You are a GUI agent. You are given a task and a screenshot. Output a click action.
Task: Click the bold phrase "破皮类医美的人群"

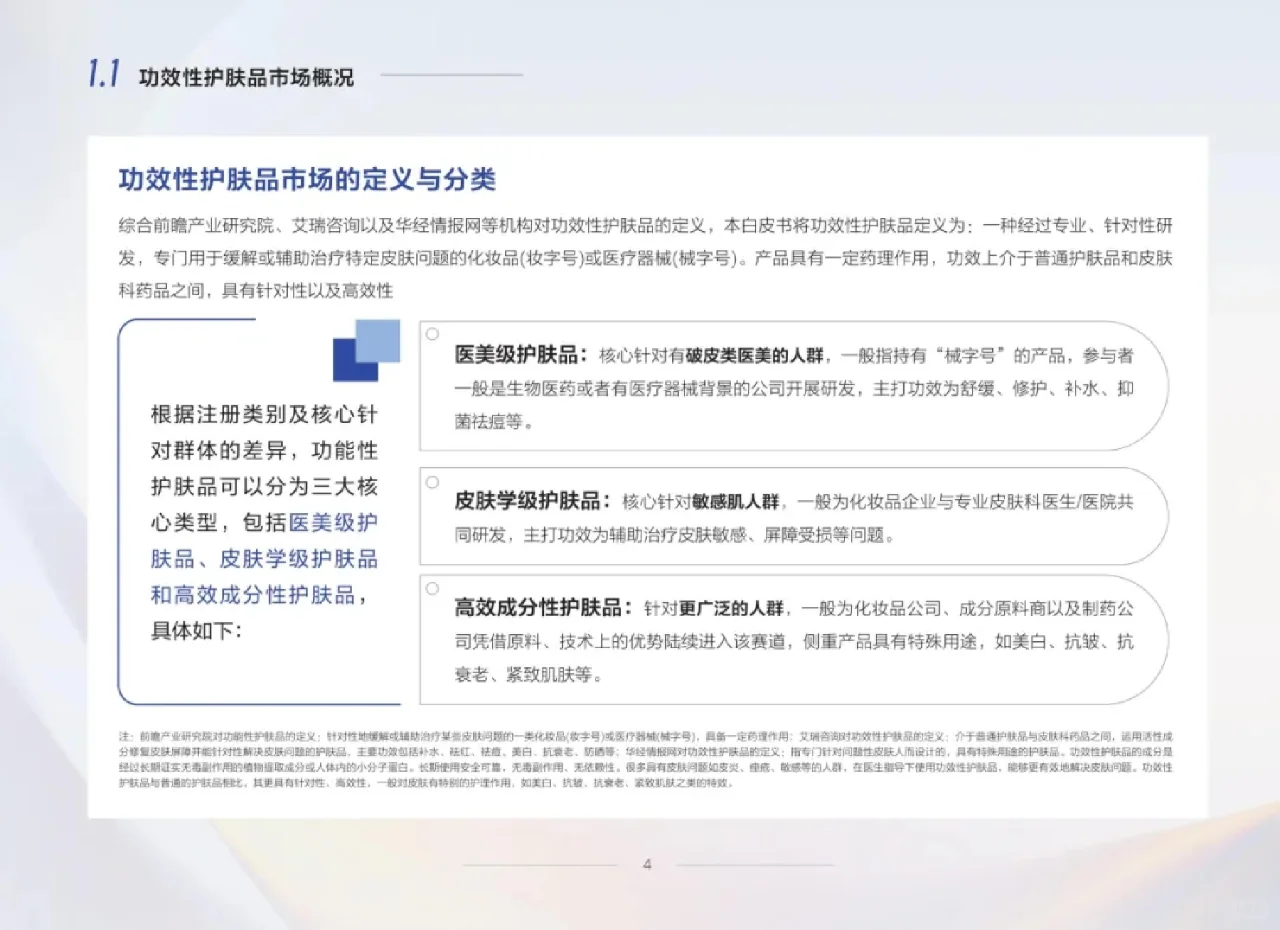pos(754,356)
